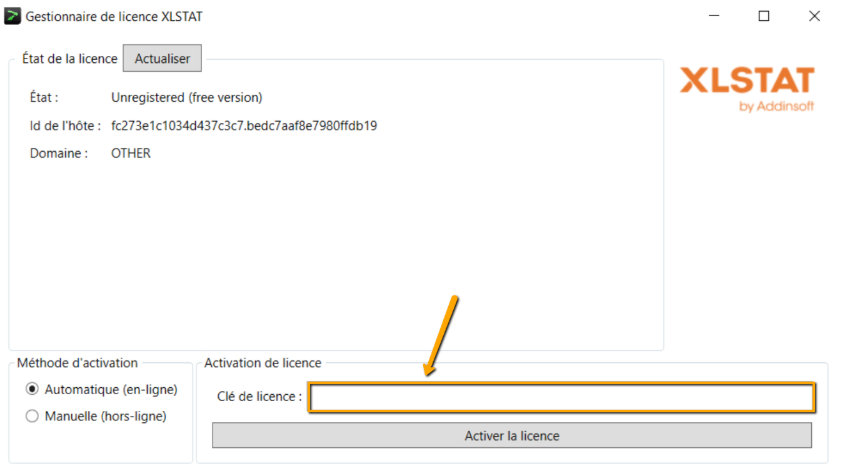Select Automatique (en-ligne) activation method
This screenshot has width=842, height=474.
coord(32,389)
